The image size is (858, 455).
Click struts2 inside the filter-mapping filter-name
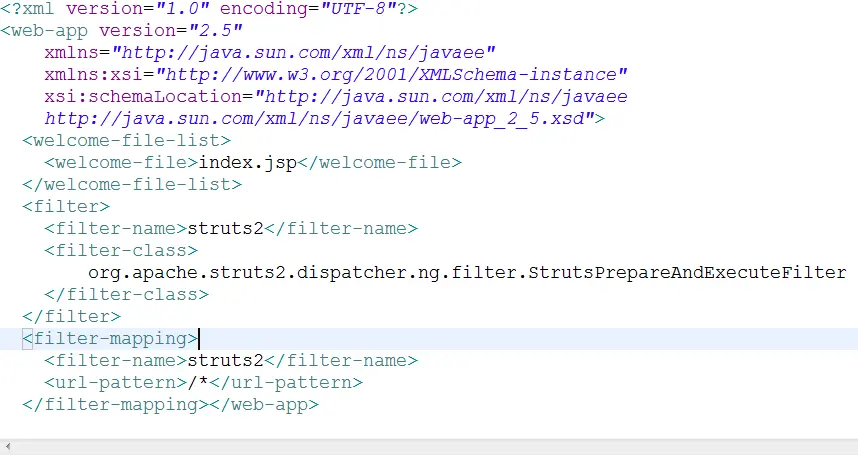tap(226, 360)
